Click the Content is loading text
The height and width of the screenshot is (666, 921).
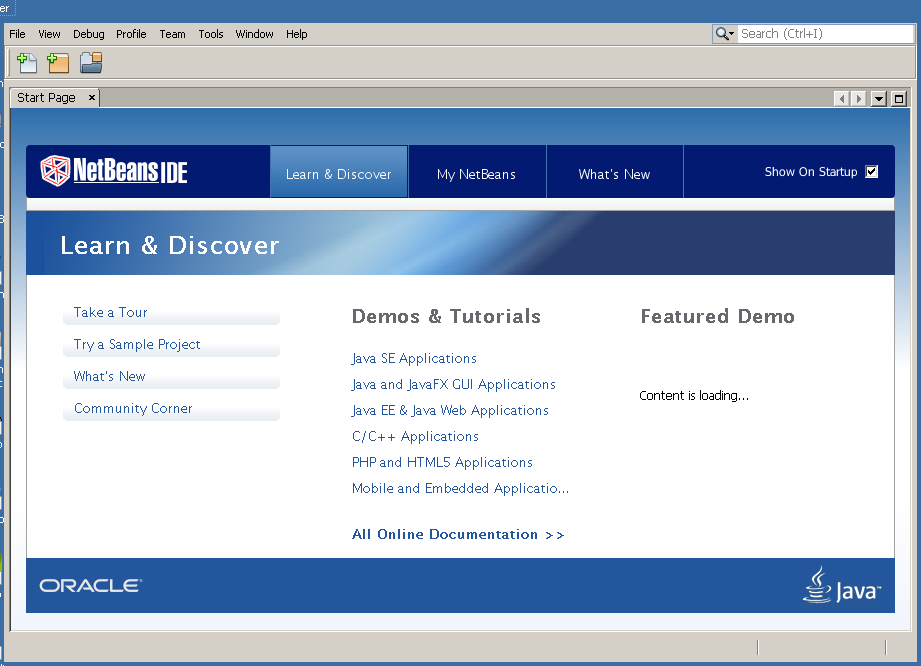tap(694, 395)
